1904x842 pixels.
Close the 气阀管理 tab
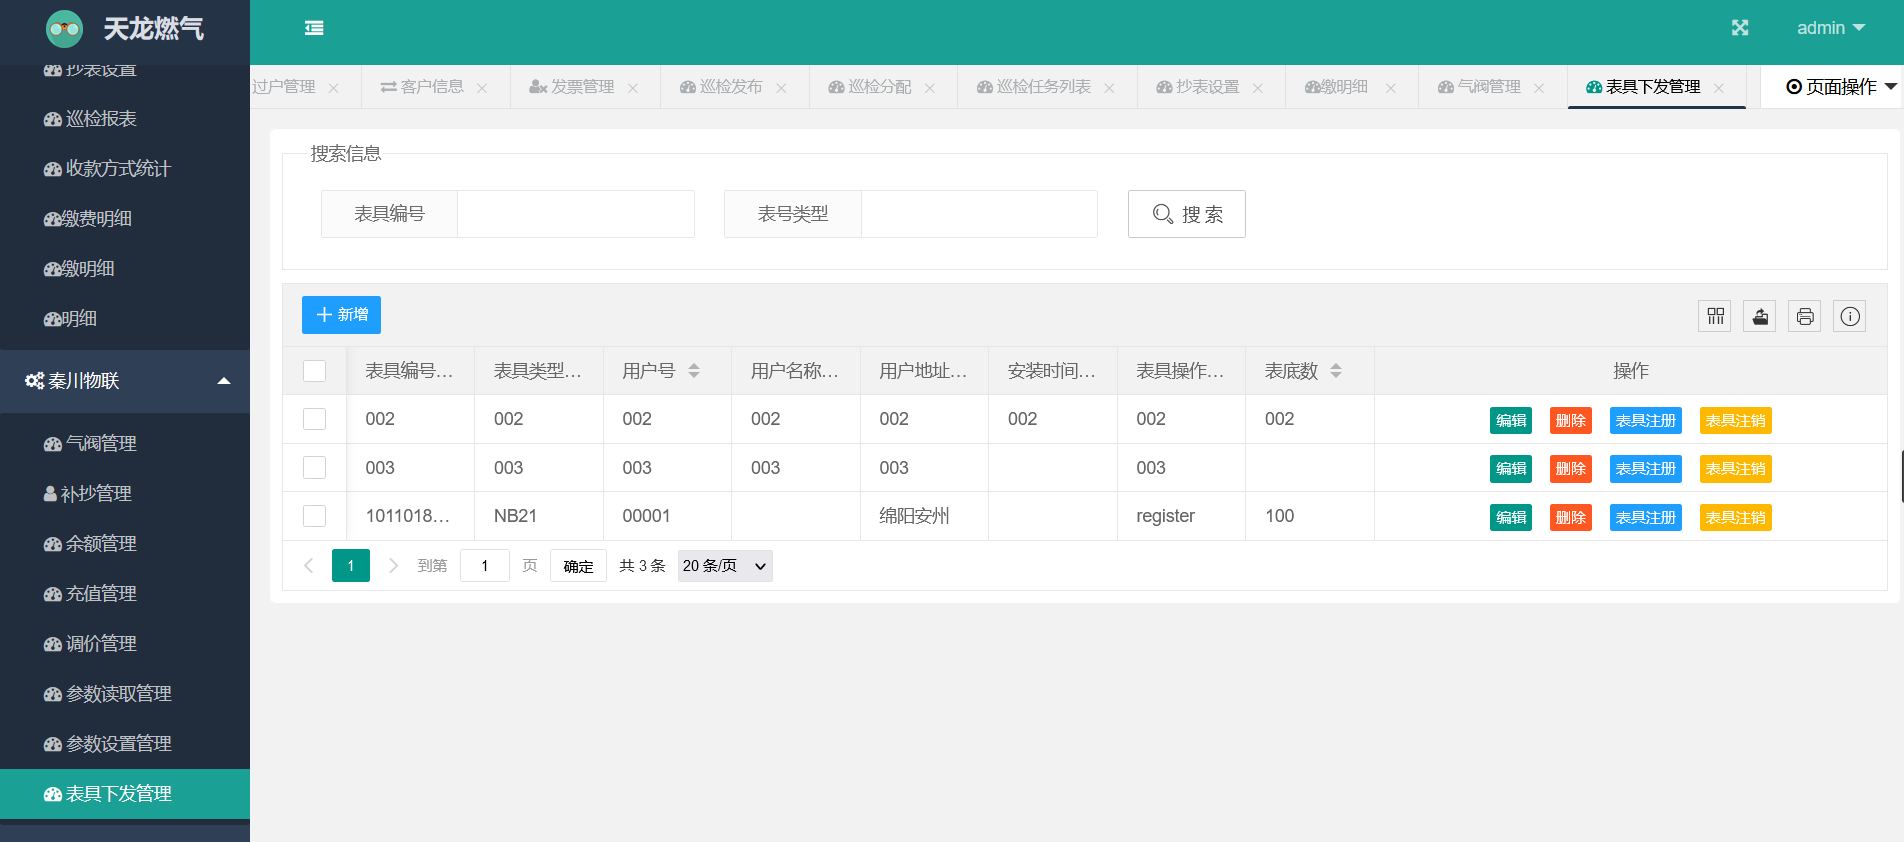tap(1539, 88)
